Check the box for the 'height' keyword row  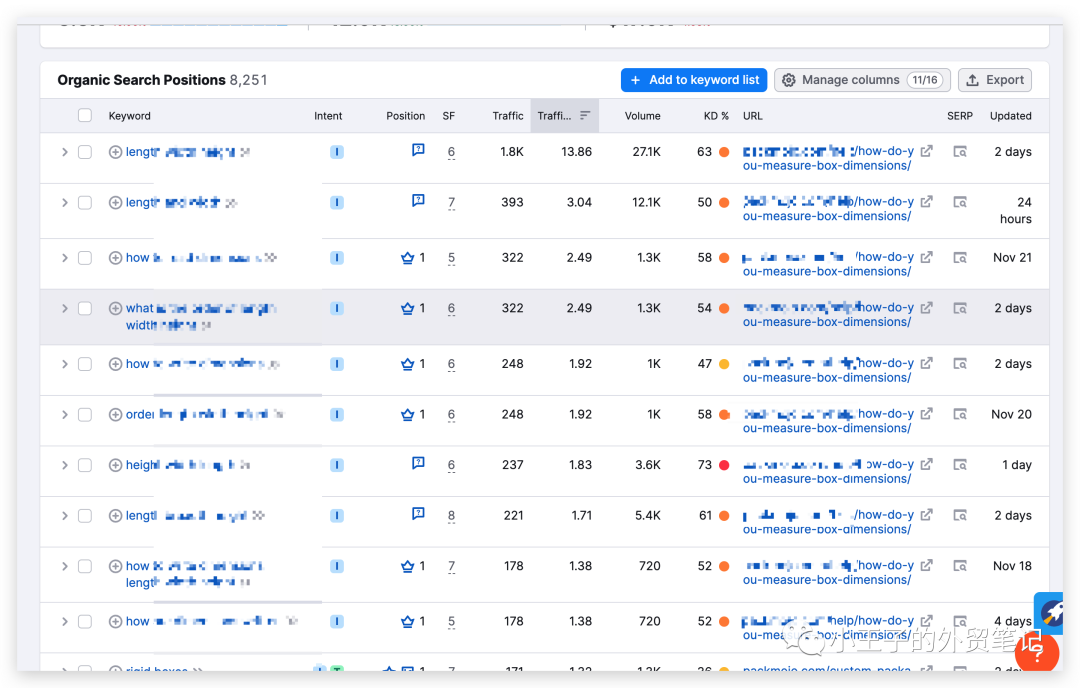85,465
